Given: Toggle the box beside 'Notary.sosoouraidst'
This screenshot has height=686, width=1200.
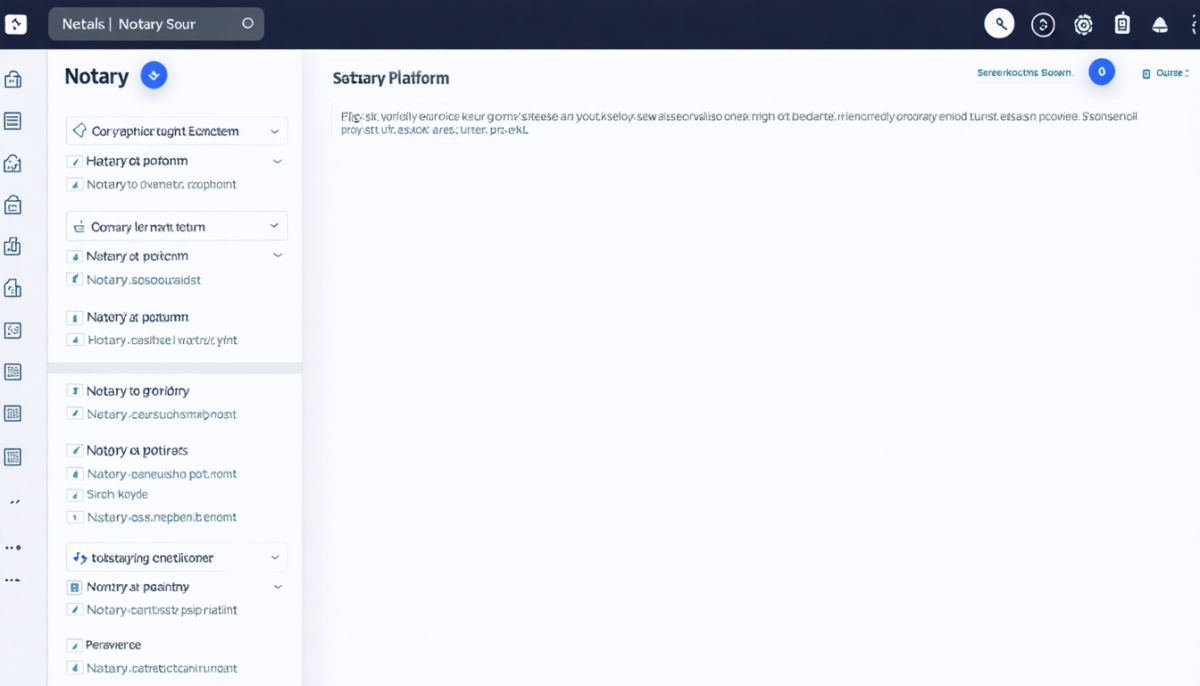Looking at the screenshot, I should click(74, 280).
